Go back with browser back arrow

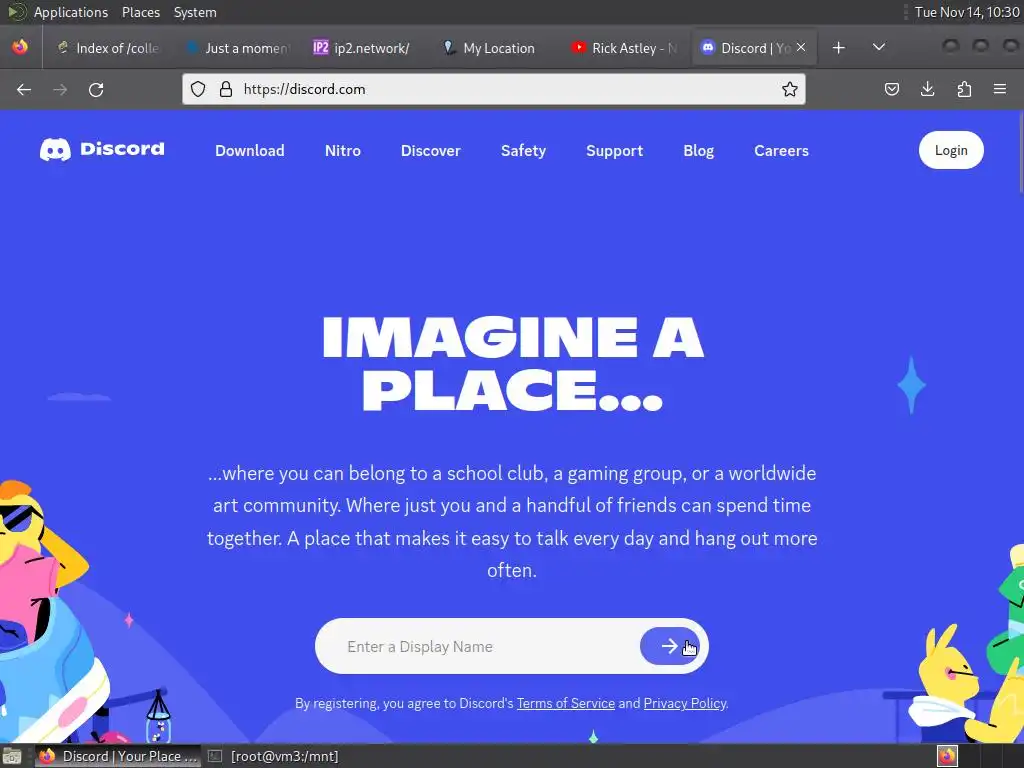click(x=24, y=89)
